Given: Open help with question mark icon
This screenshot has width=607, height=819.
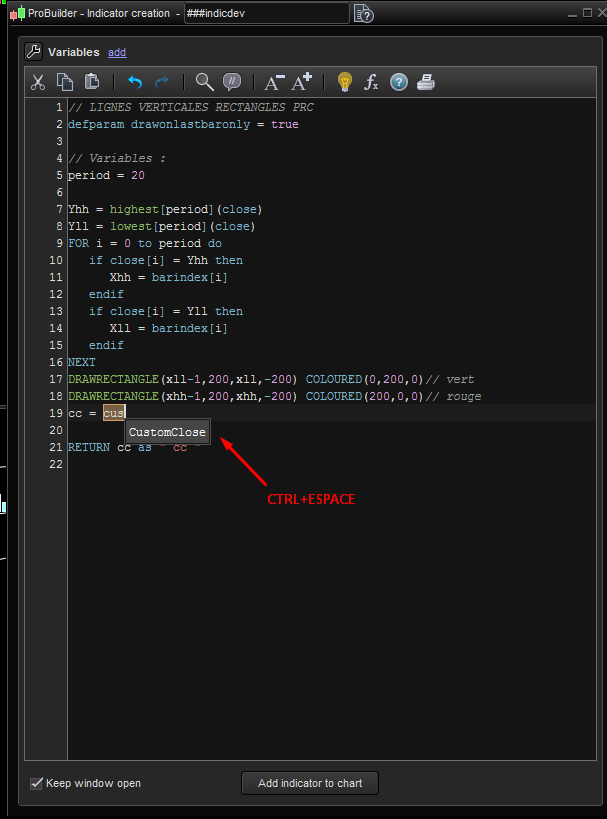Looking at the screenshot, I should pos(399,82).
